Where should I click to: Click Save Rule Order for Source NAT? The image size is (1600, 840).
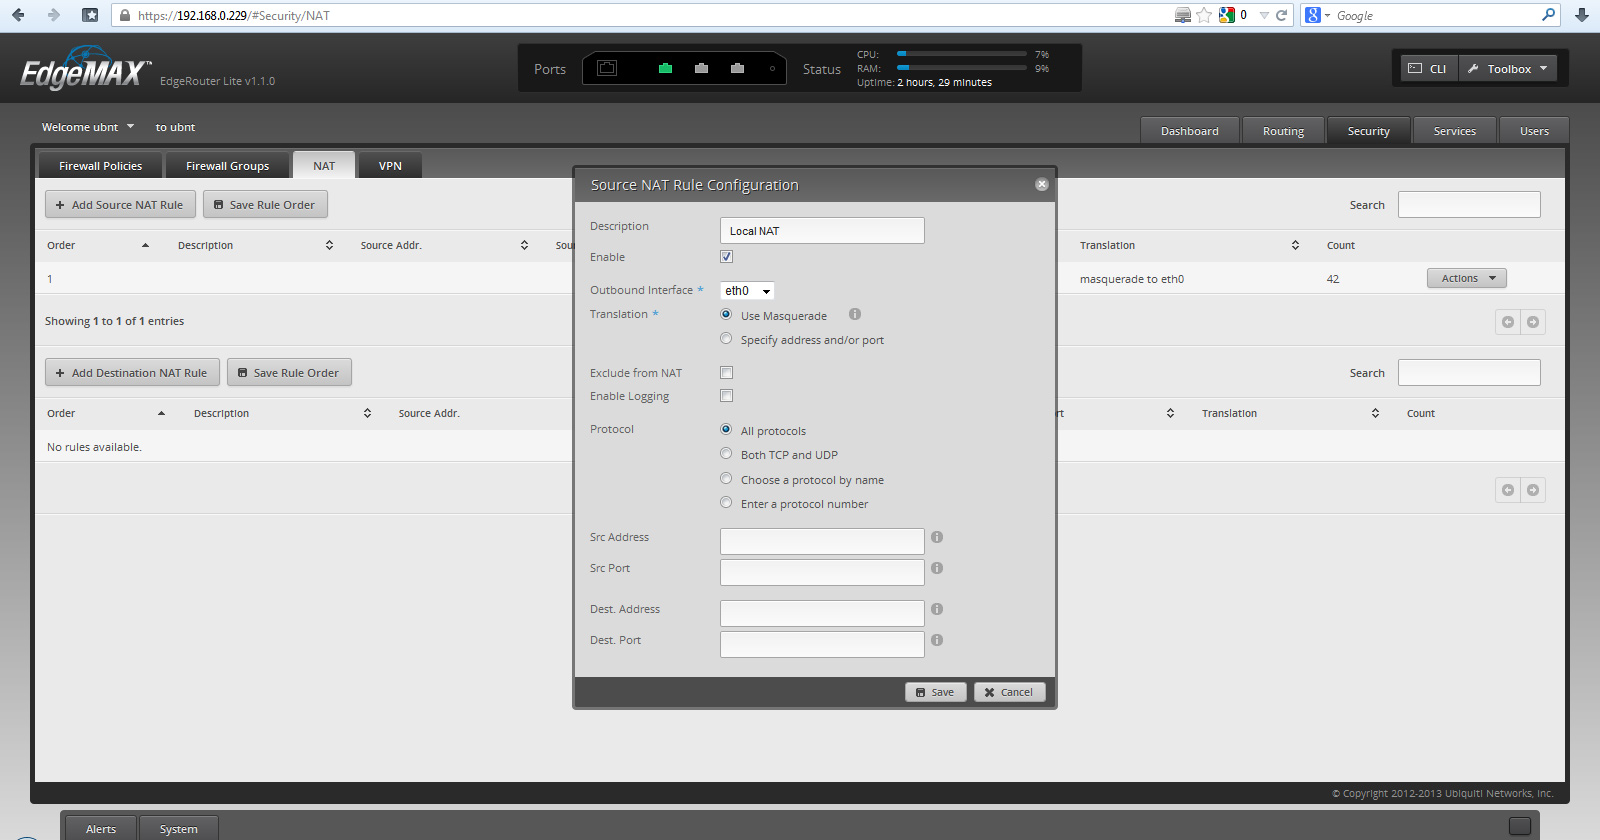coord(265,205)
